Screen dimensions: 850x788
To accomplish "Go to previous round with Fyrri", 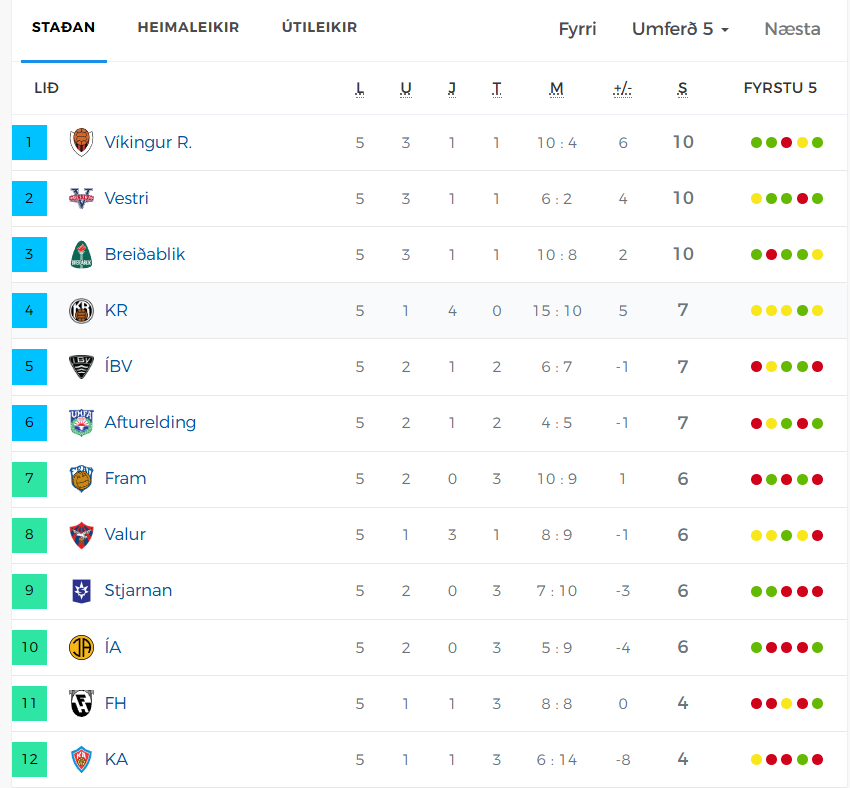I will [x=577, y=29].
